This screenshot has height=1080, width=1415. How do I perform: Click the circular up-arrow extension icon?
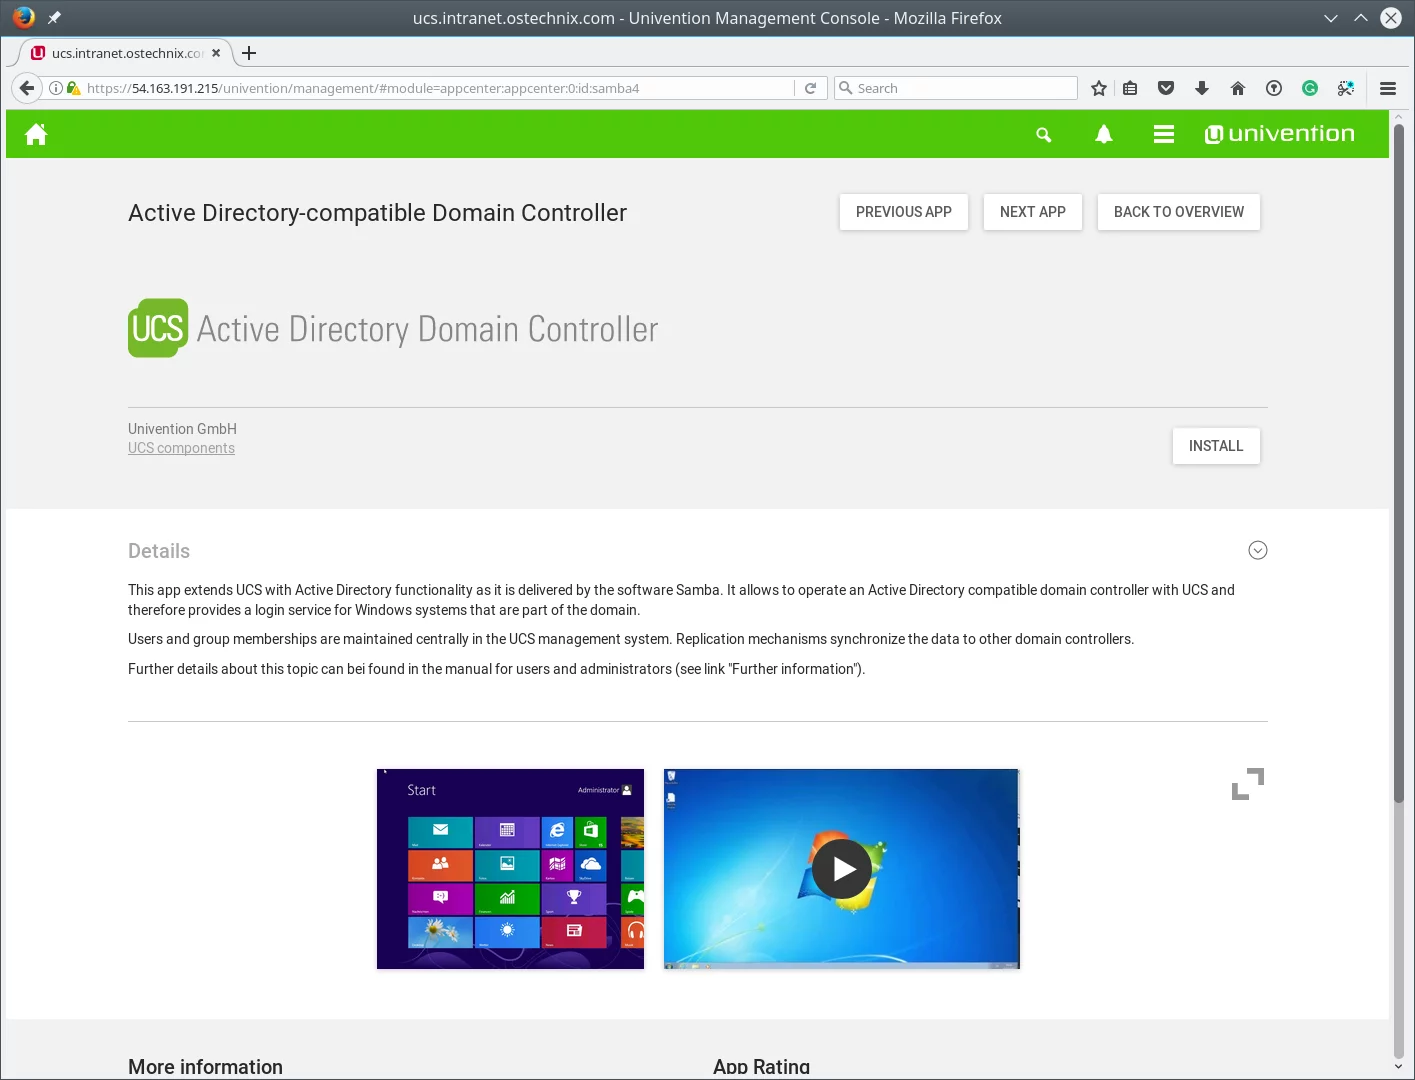pos(1274,88)
